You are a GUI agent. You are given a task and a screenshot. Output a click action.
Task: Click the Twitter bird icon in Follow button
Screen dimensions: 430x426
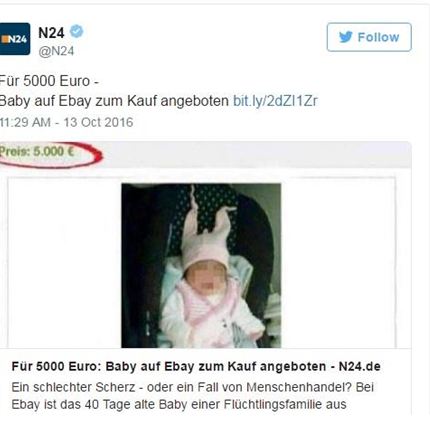click(x=346, y=37)
